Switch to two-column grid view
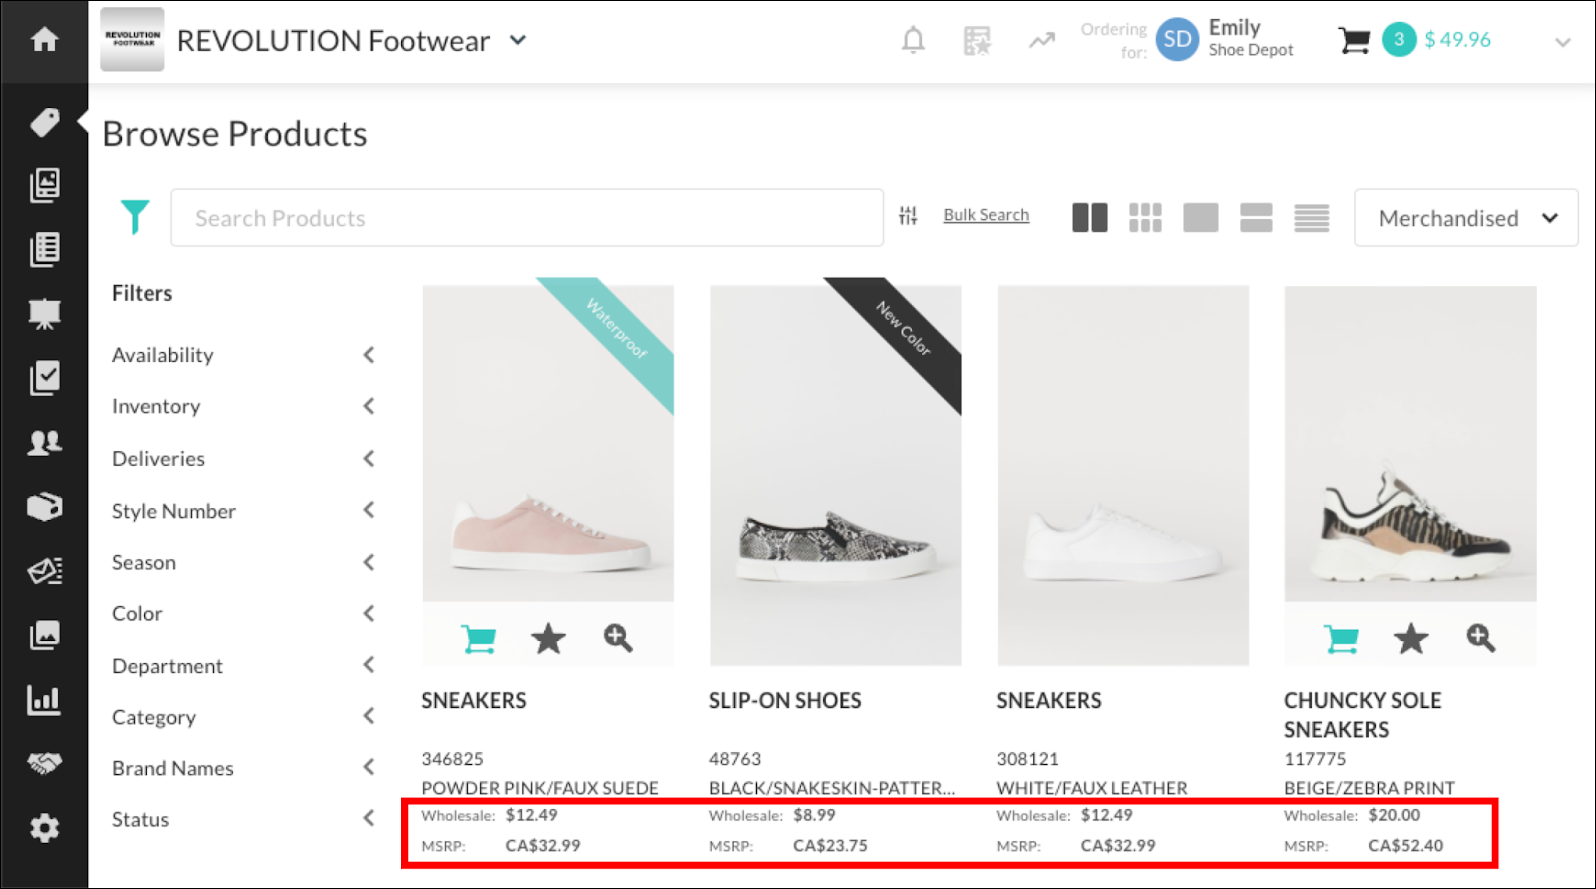The image size is (1596, 889). coord(1089,217)
